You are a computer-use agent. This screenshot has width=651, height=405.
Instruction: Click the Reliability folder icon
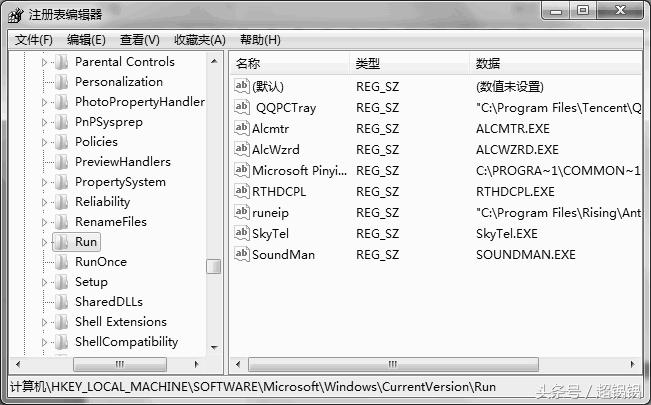pyautogui.click(x=62, y=202)
